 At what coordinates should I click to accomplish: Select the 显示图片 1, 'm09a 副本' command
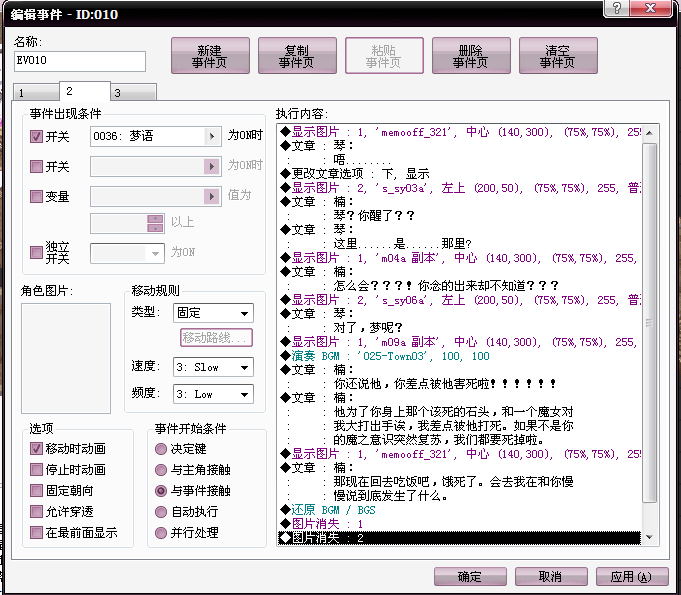pos(459,342)
